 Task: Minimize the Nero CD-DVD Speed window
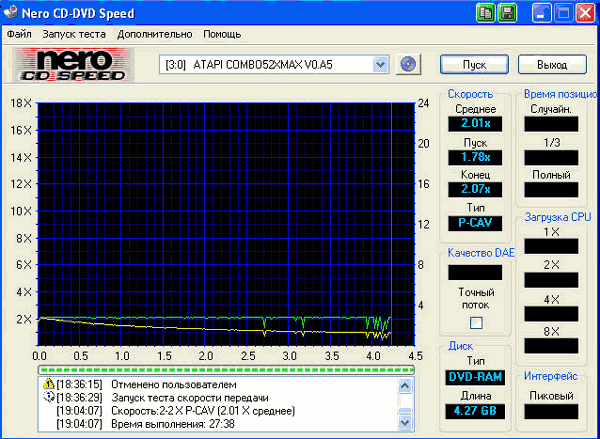tap(541, 13)
